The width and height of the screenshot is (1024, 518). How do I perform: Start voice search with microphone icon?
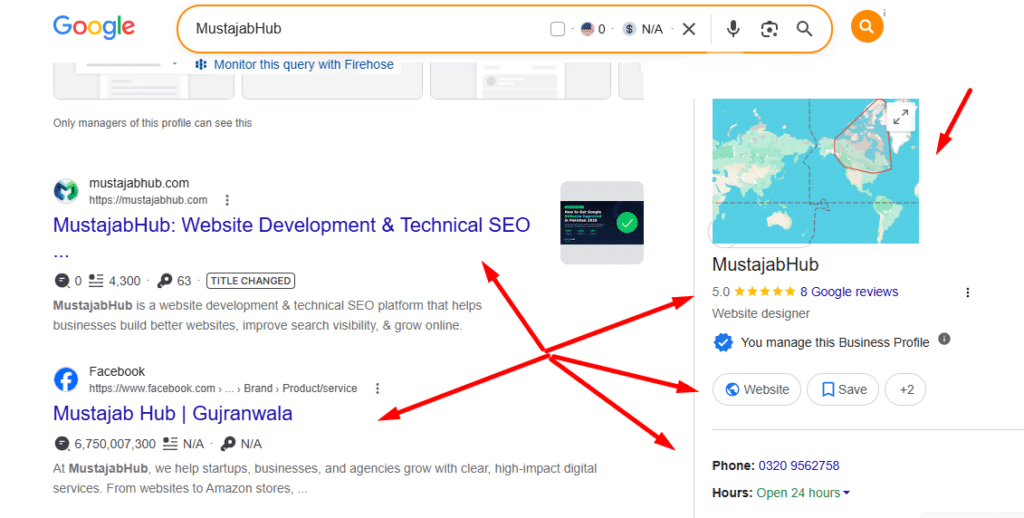(733, 29)
